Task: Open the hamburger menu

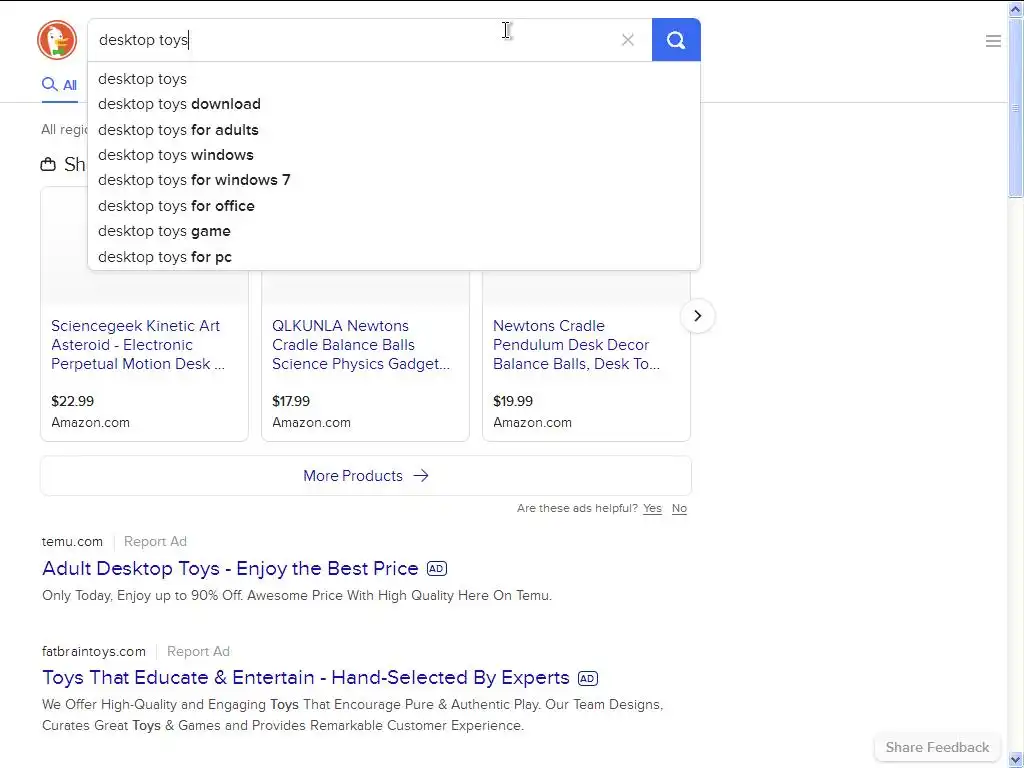Action: tap(993, 41)
